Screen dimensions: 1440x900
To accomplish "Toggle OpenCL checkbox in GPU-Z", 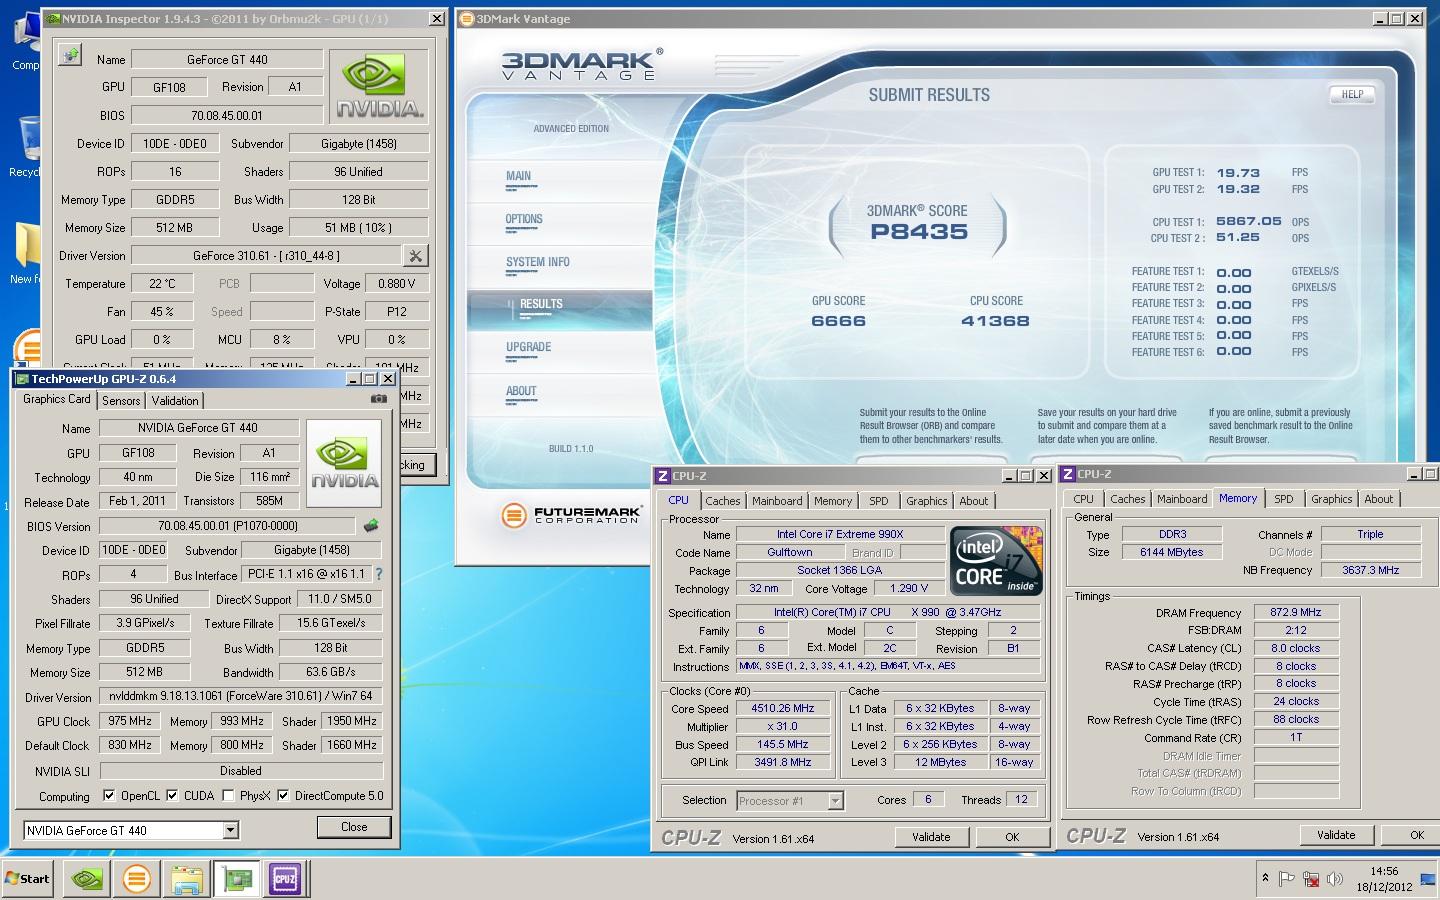I will tap(109, 796).
